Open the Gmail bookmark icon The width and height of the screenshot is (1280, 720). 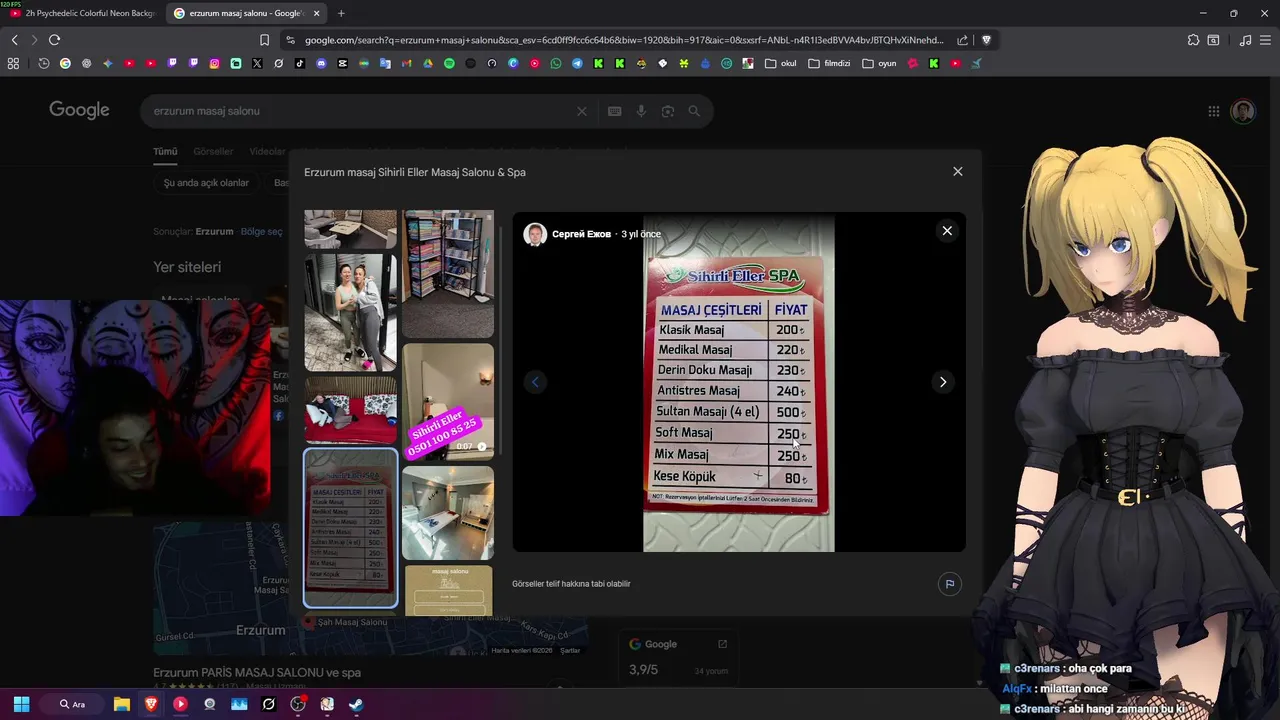tap(406, 63)
